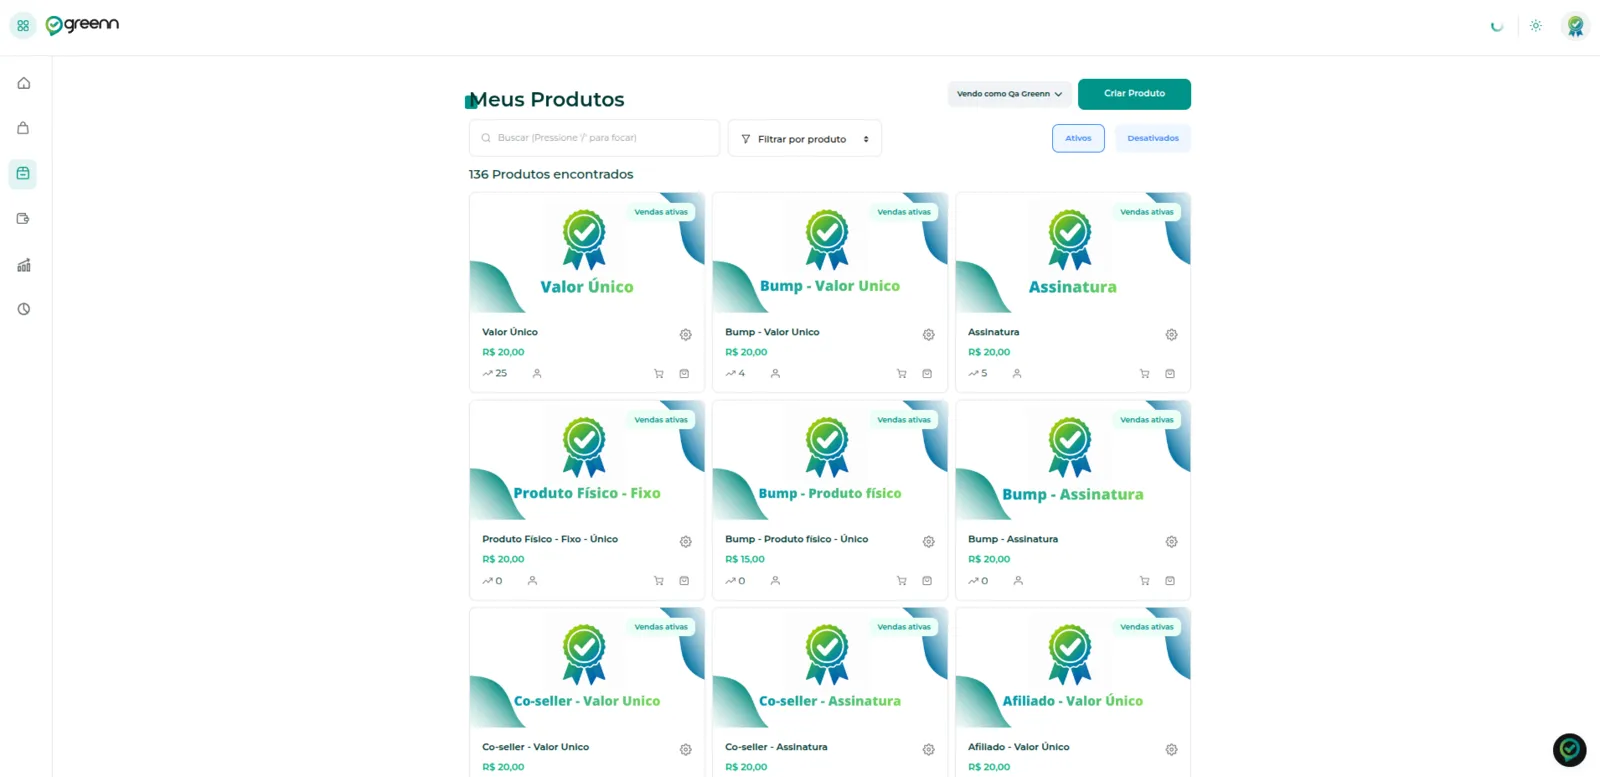
Task: Open the bar chart reports sidebar icon
Action: (24, 265)
